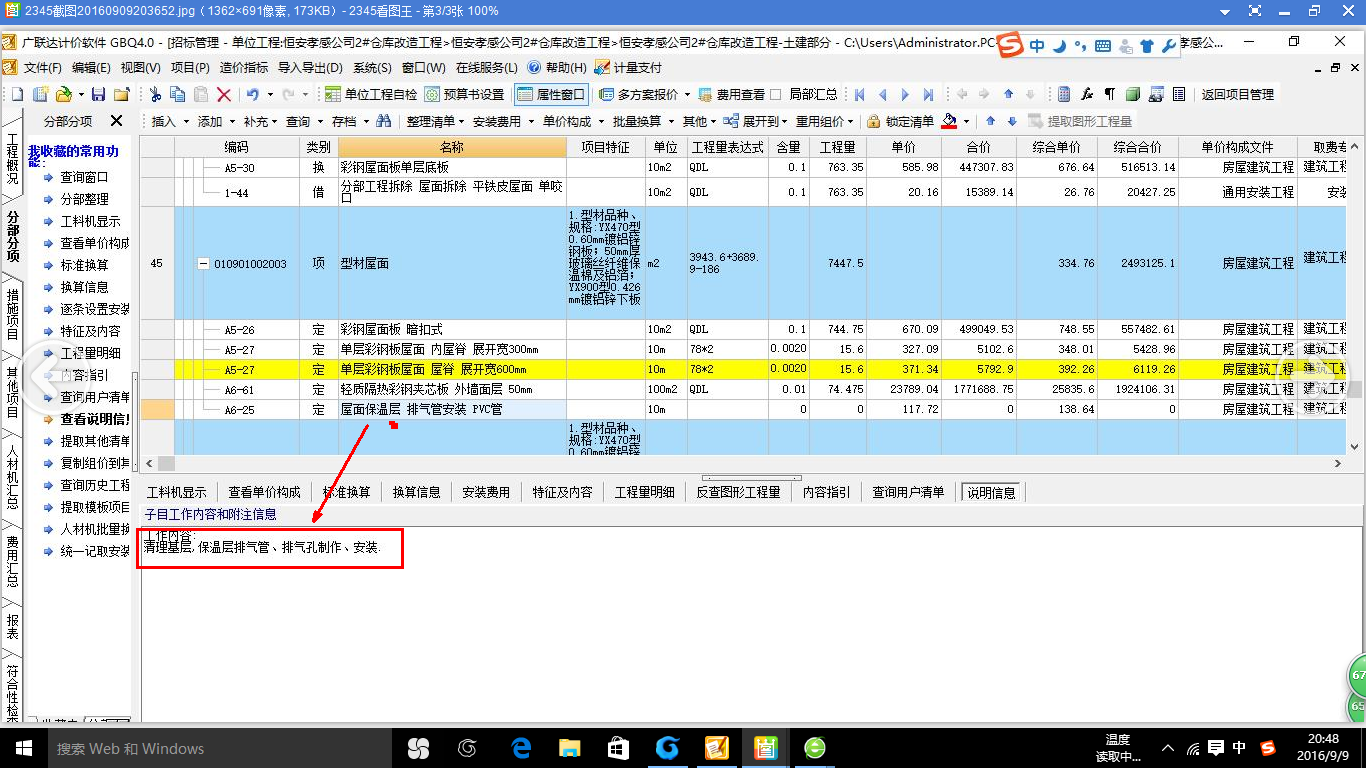The height and width of the screenshot is (768, 1366).
Task: Toggle the 属性窗口 button
Action: (551, 94)
